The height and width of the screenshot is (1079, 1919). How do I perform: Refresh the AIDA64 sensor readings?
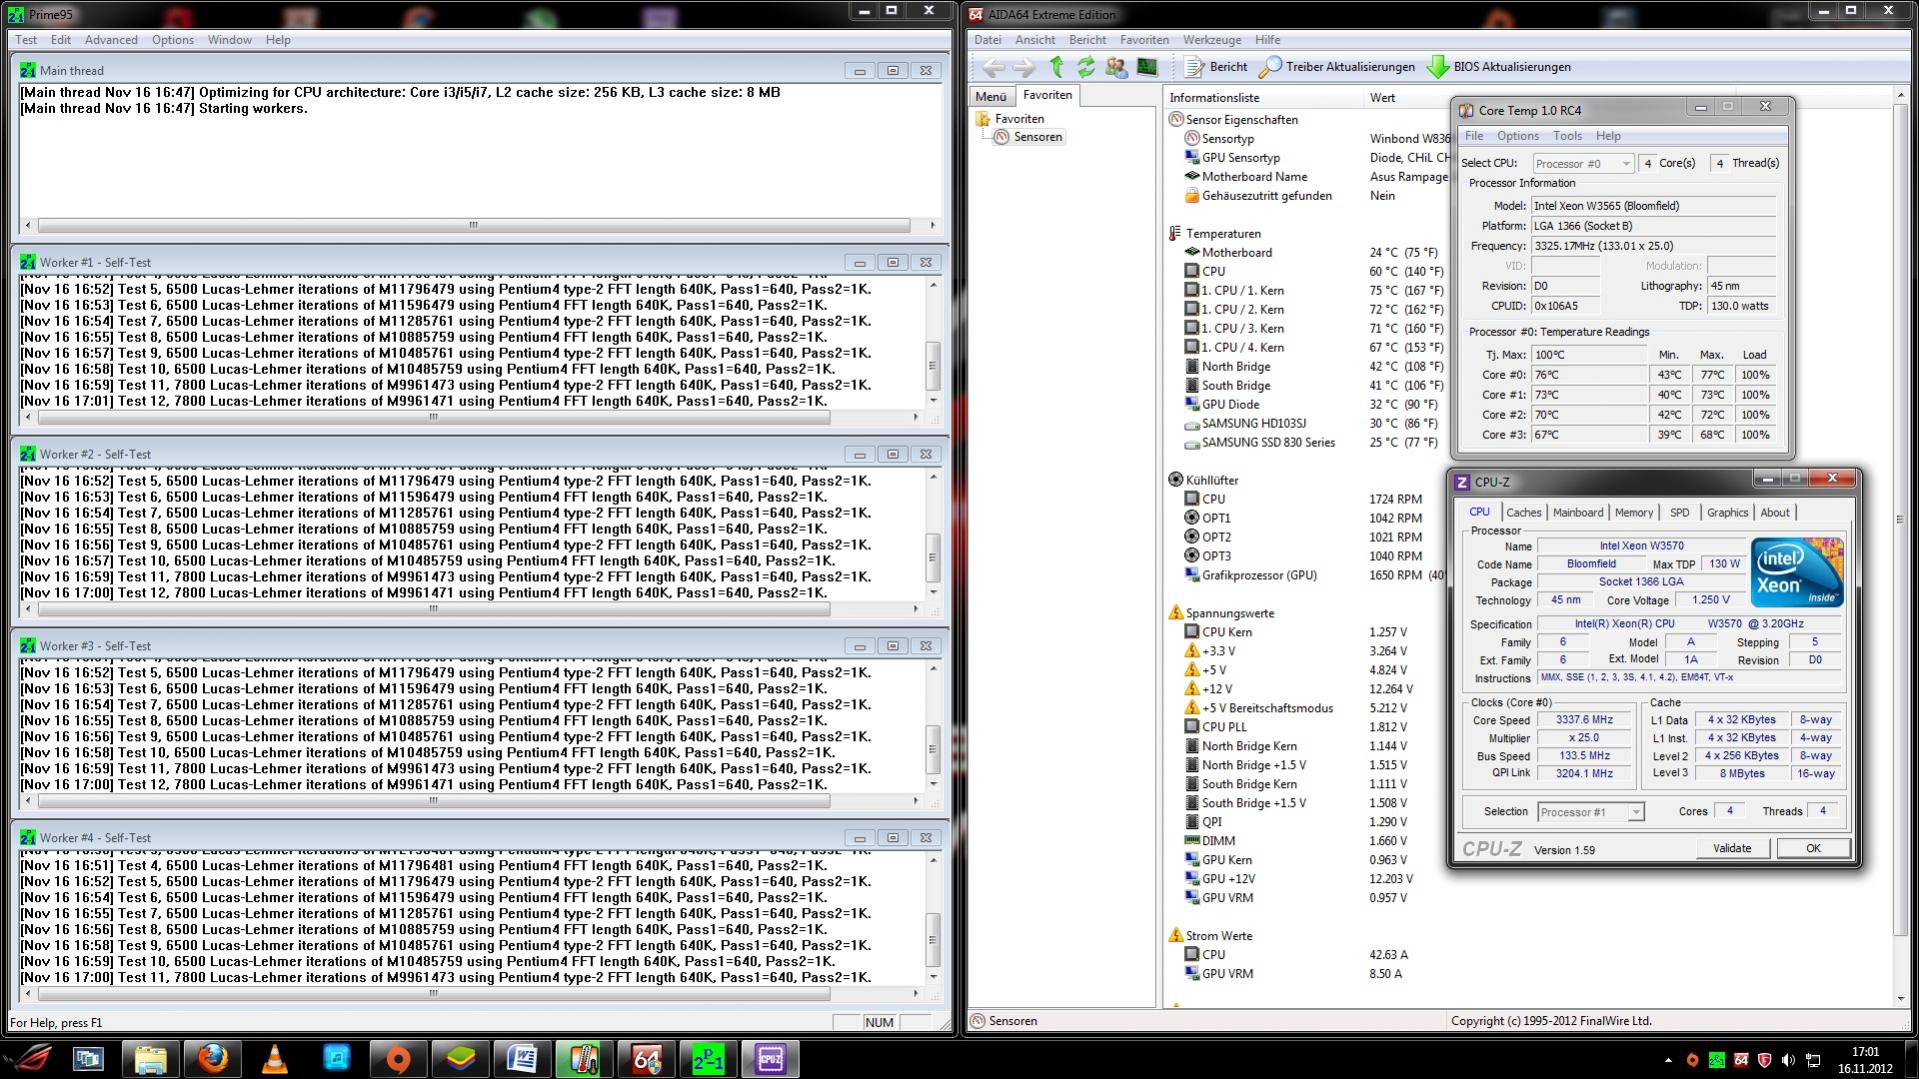[x=1086, y=67]
